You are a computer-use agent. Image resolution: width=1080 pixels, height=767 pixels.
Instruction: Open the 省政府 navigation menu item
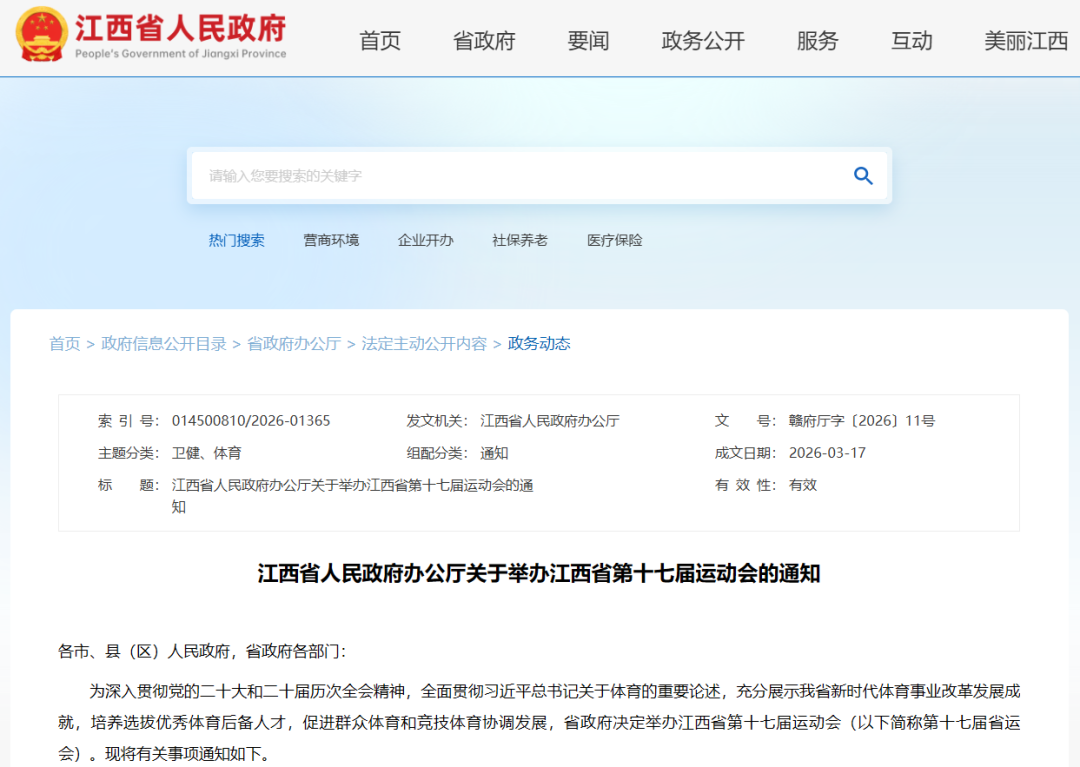[x=484, y=41]
